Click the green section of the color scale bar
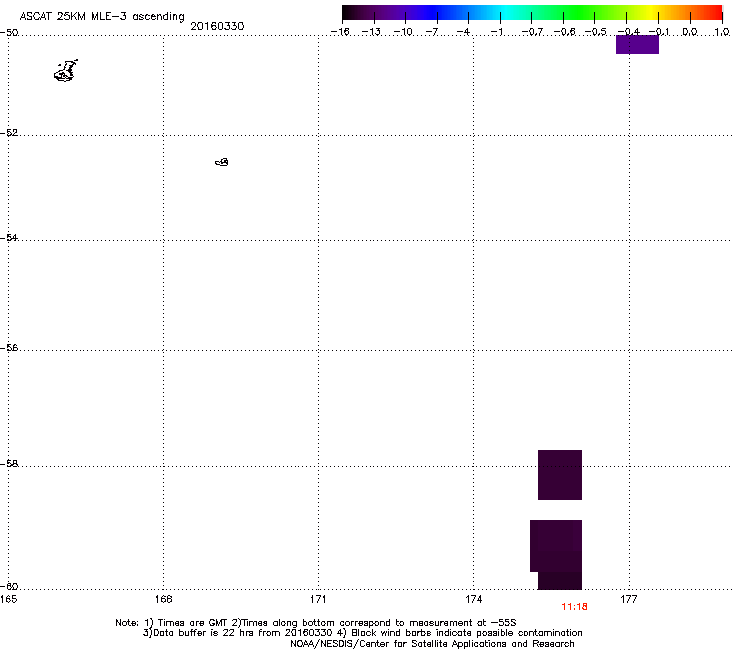Screen dimensions: 740x650 [580, 13]
